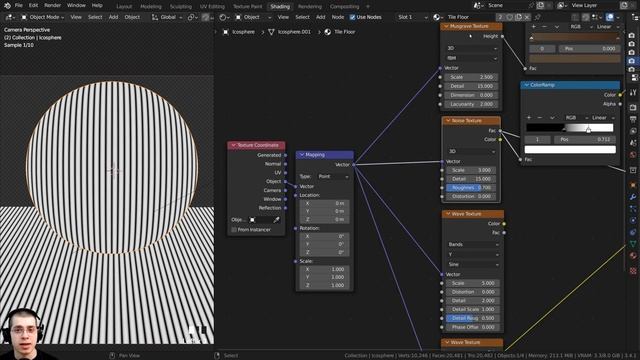Image resolution: width=640 pixels, height=360 pixels.
Task: Open the Modifiers wrench properties tab
Action: click(633, 197)
